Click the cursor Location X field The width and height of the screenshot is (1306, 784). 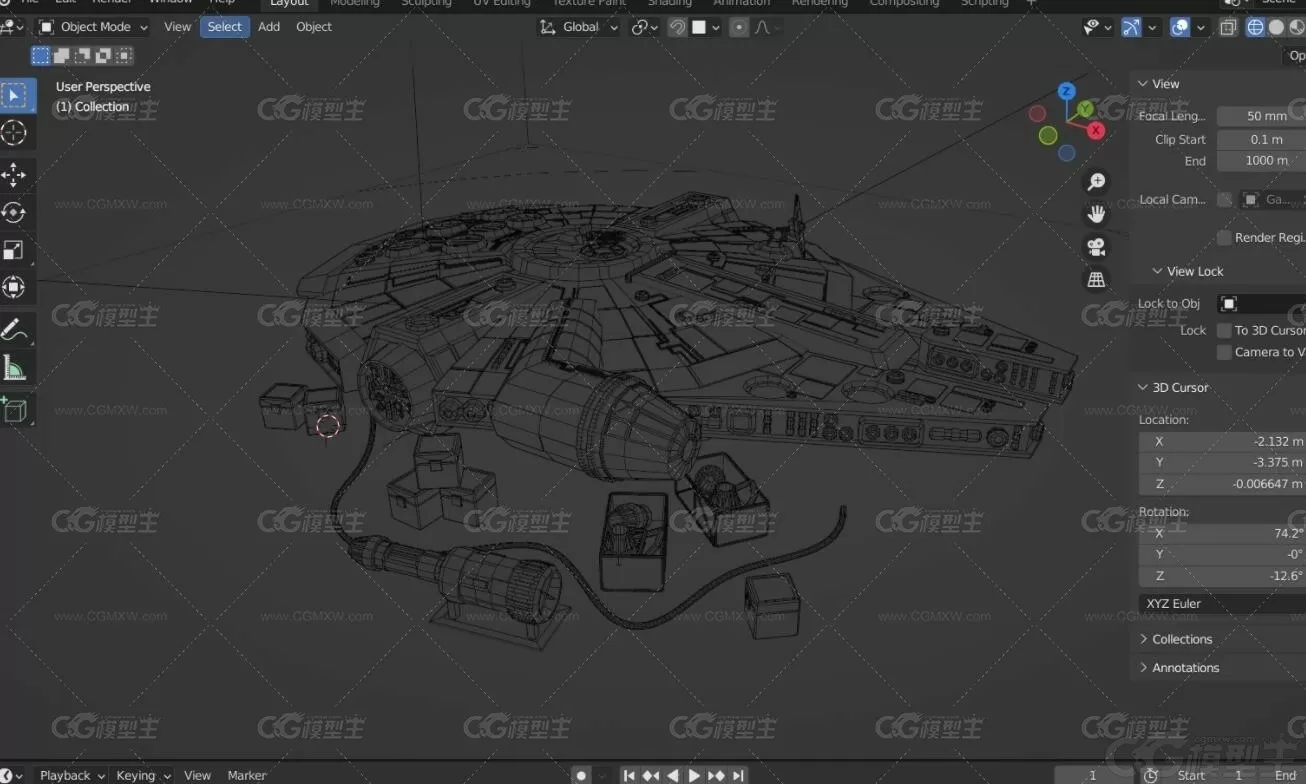coord(1222,441)
